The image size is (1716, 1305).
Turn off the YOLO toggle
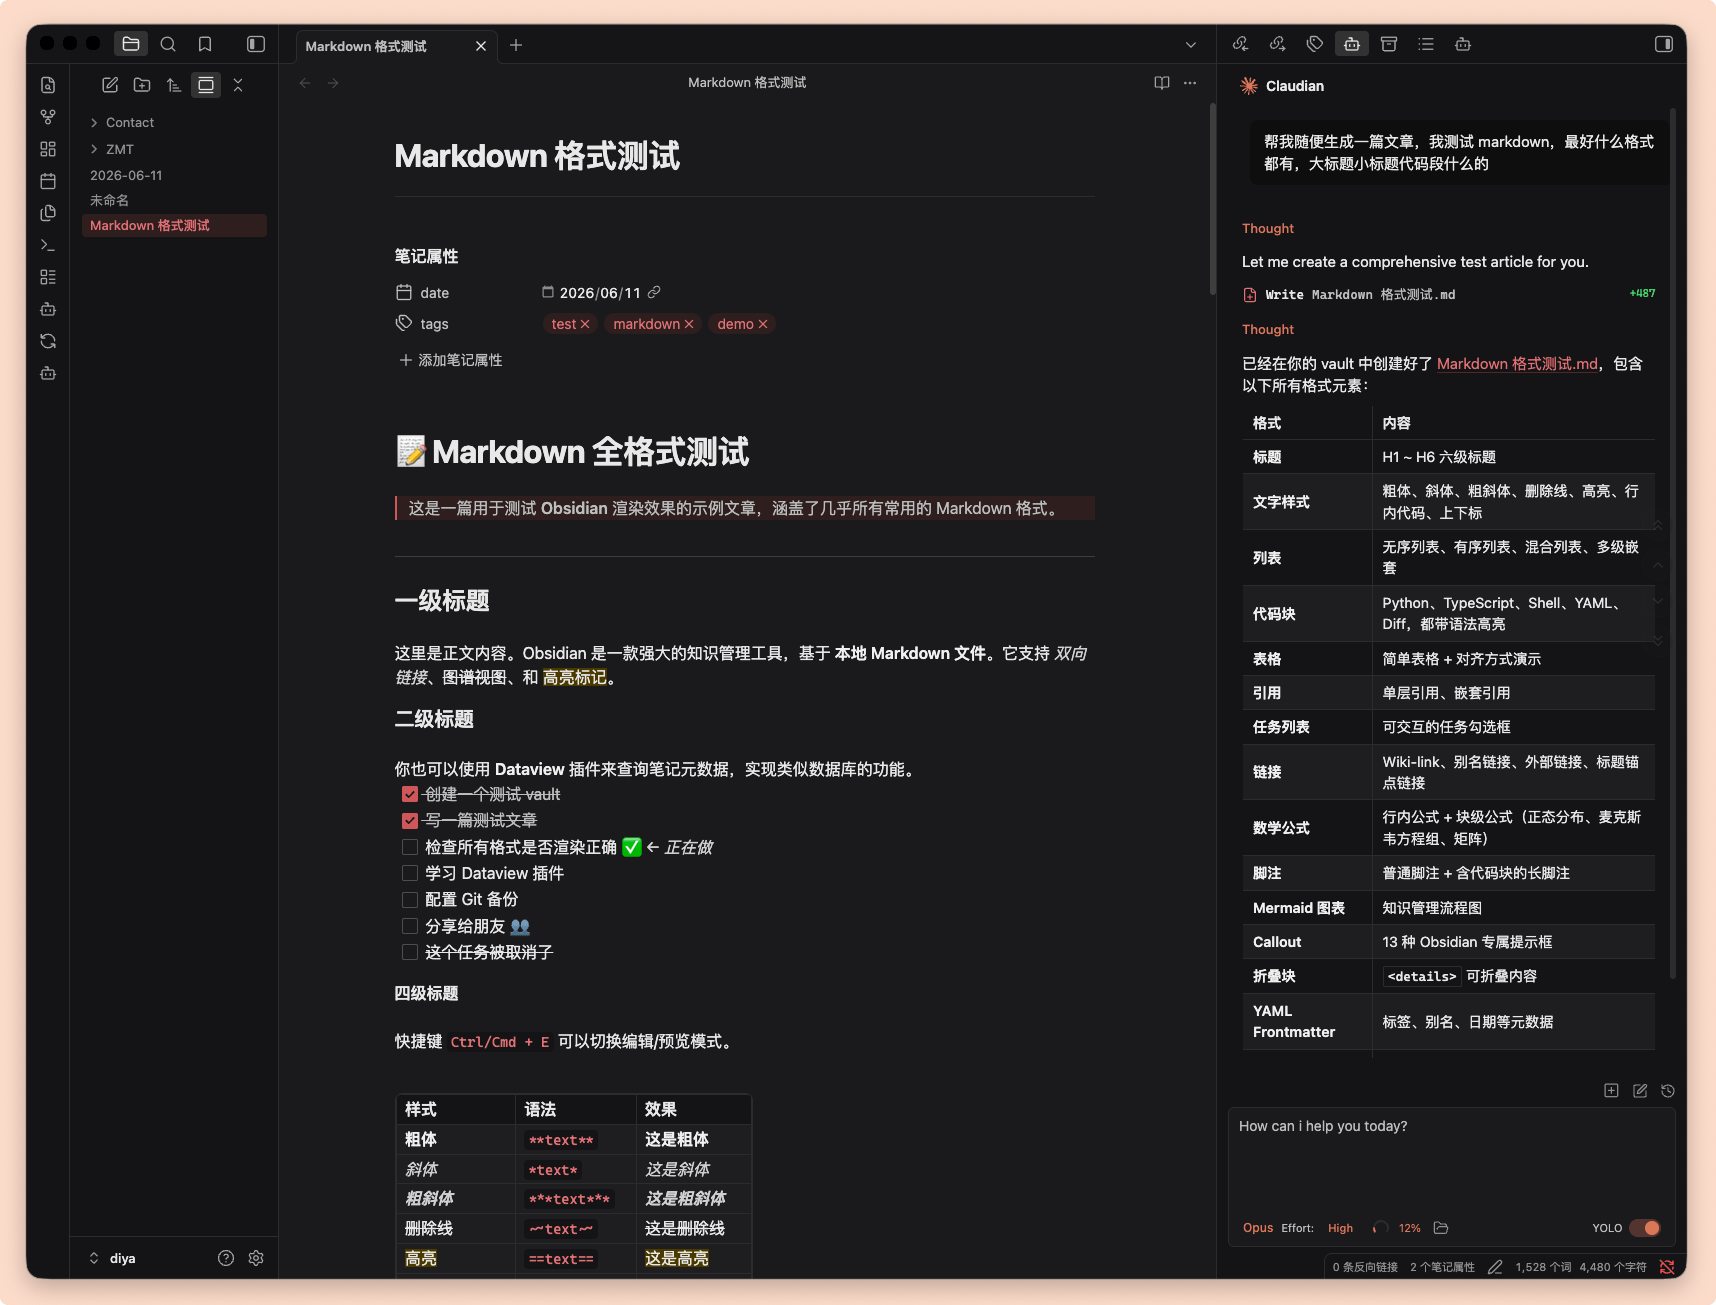tap(1645, 1228)
